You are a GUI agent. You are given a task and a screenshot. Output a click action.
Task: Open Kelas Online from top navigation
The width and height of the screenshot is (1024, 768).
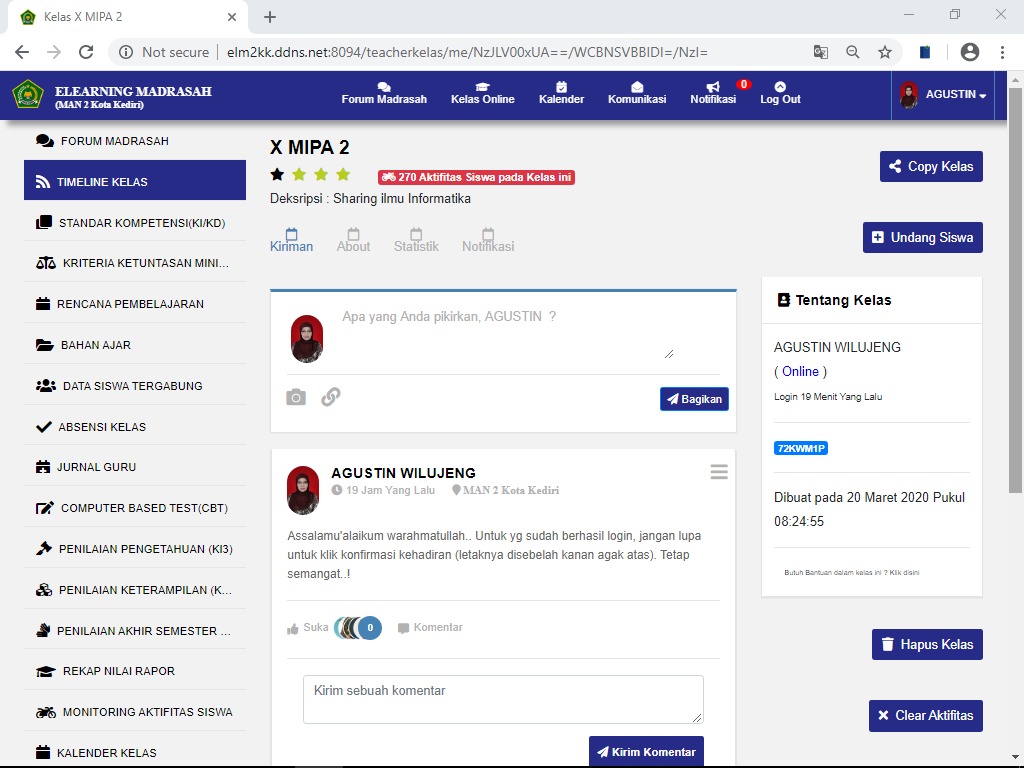(482, 88)
